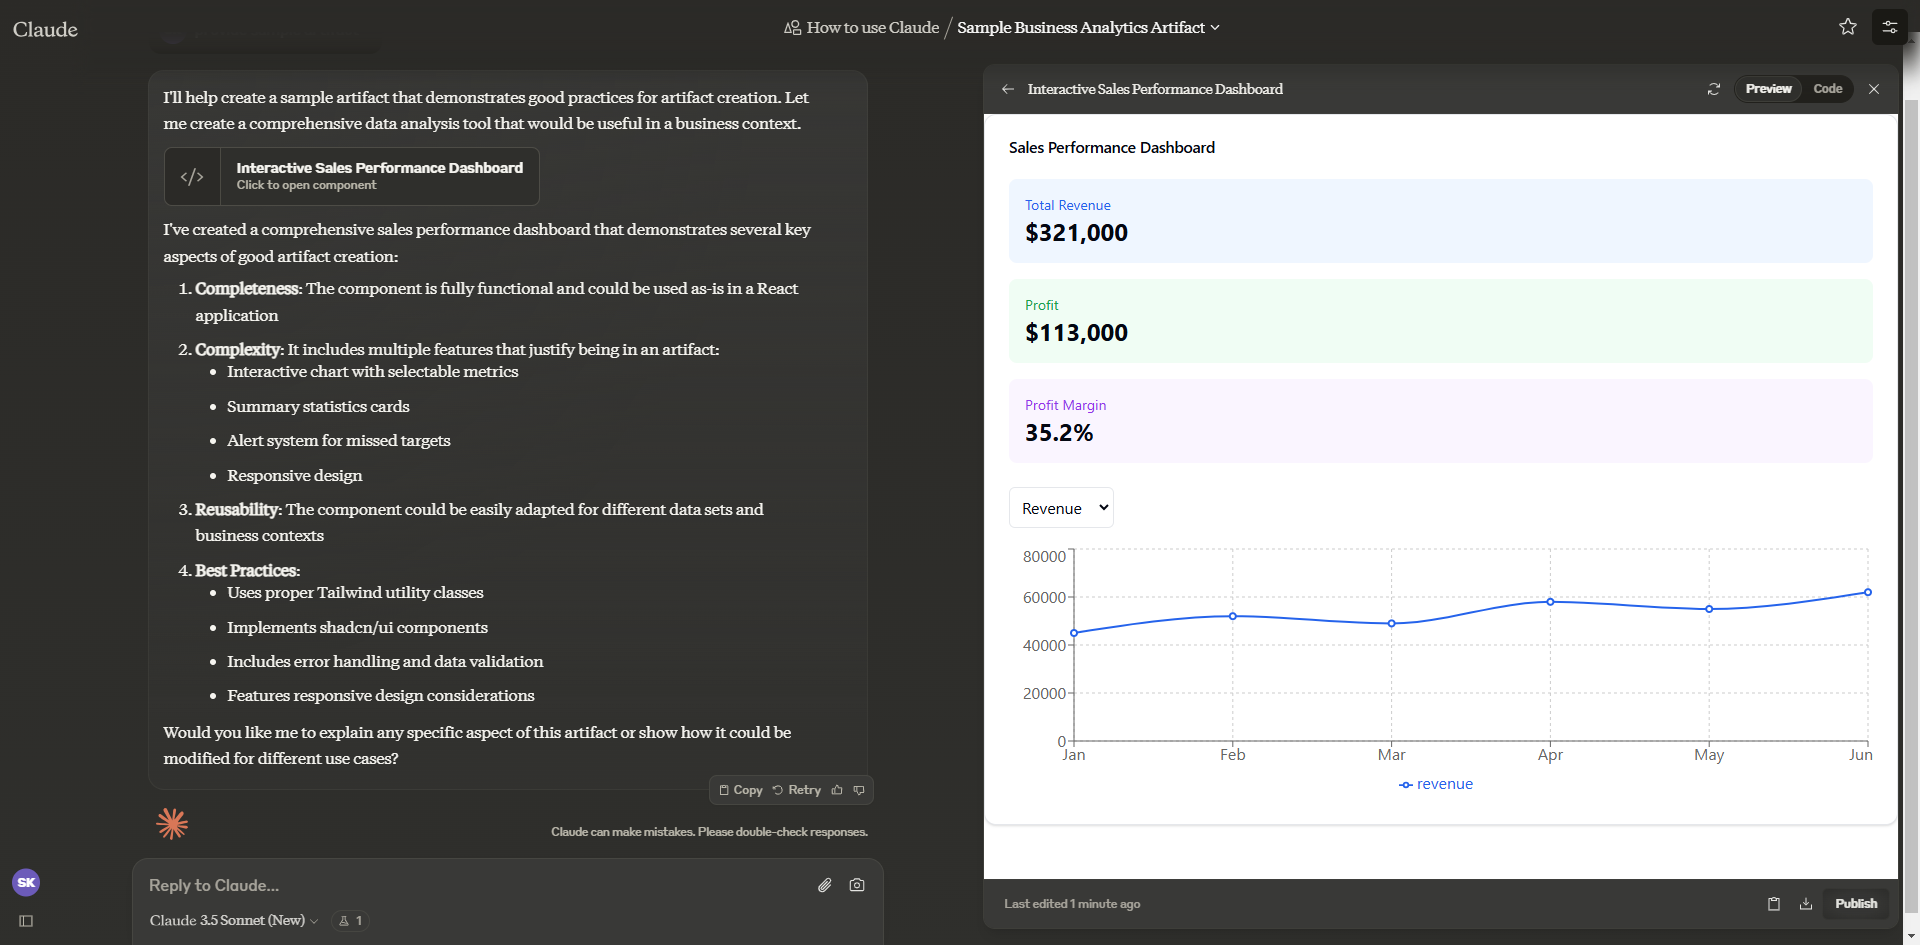
Task: Download the artifact file
Action: pos(1805,904)
